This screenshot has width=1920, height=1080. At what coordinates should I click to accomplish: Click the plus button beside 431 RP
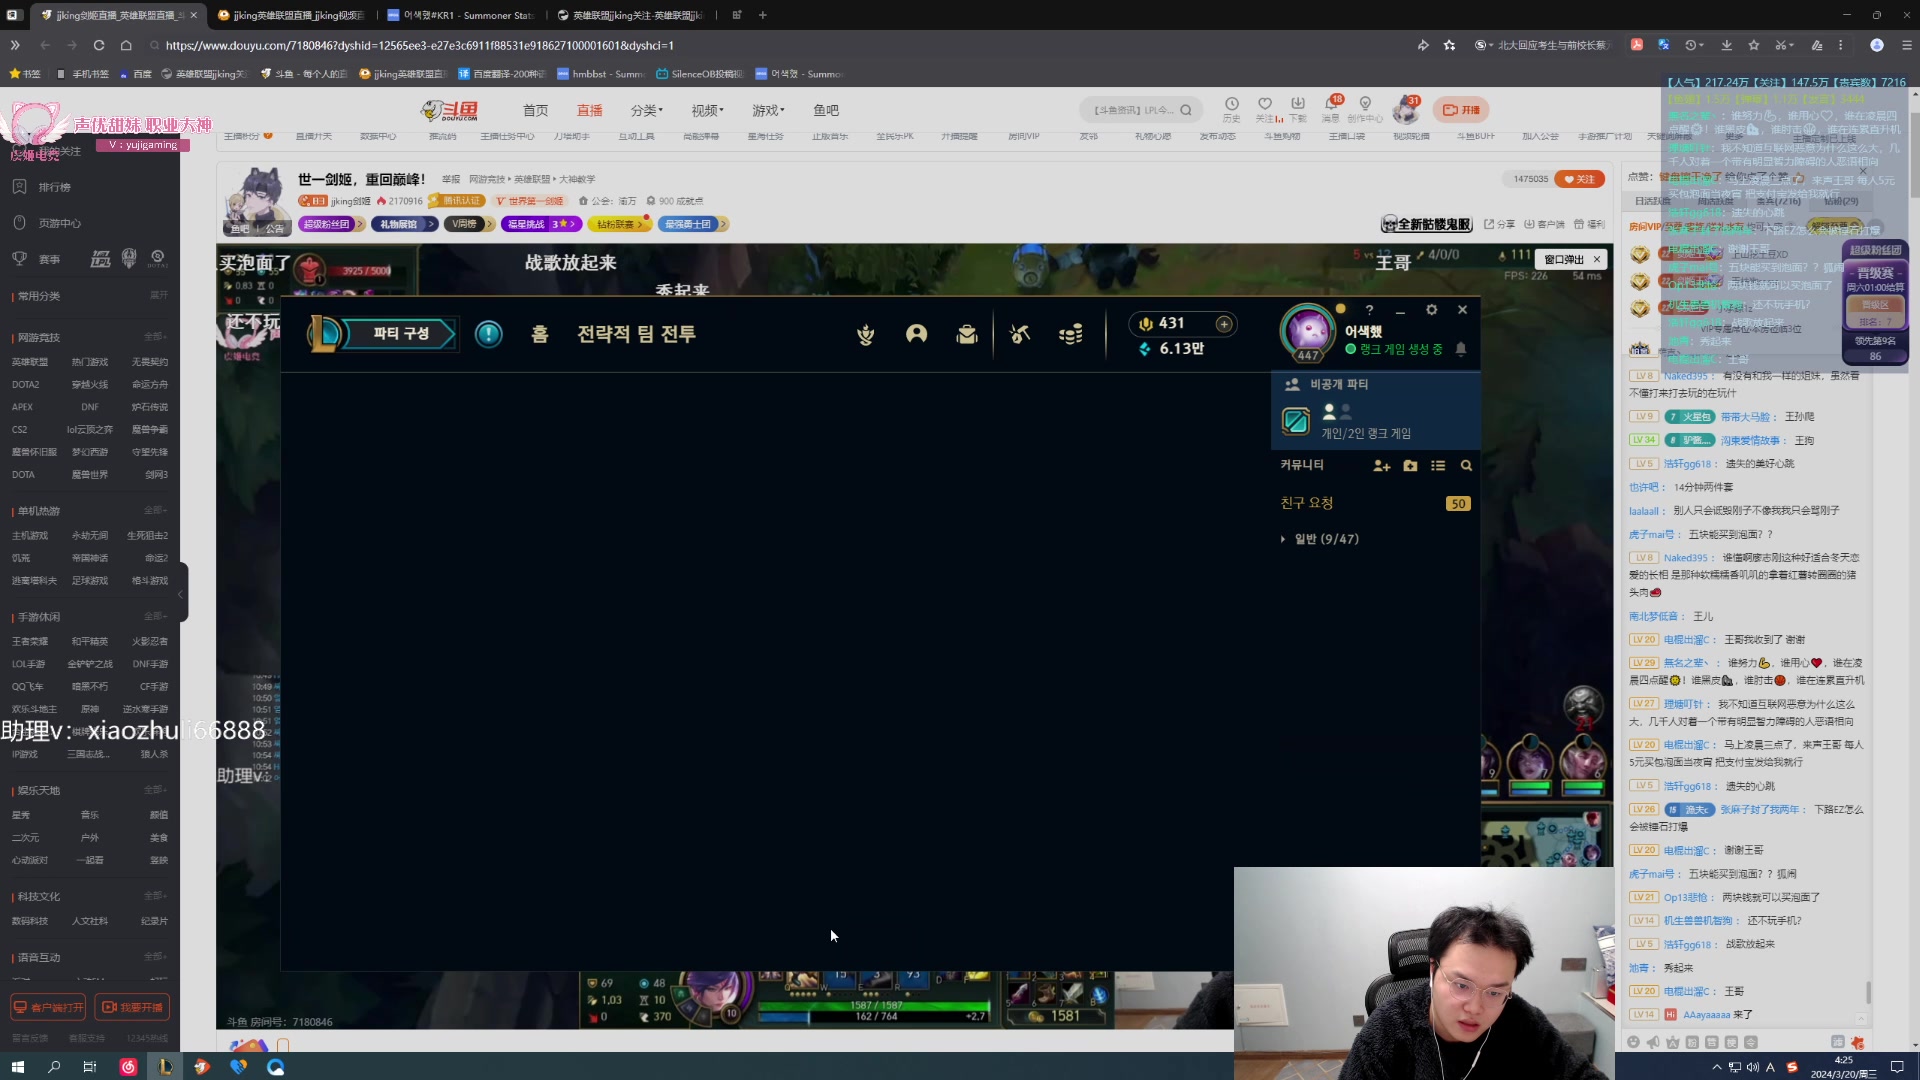pyautogui.click(x=1224, y=324)
